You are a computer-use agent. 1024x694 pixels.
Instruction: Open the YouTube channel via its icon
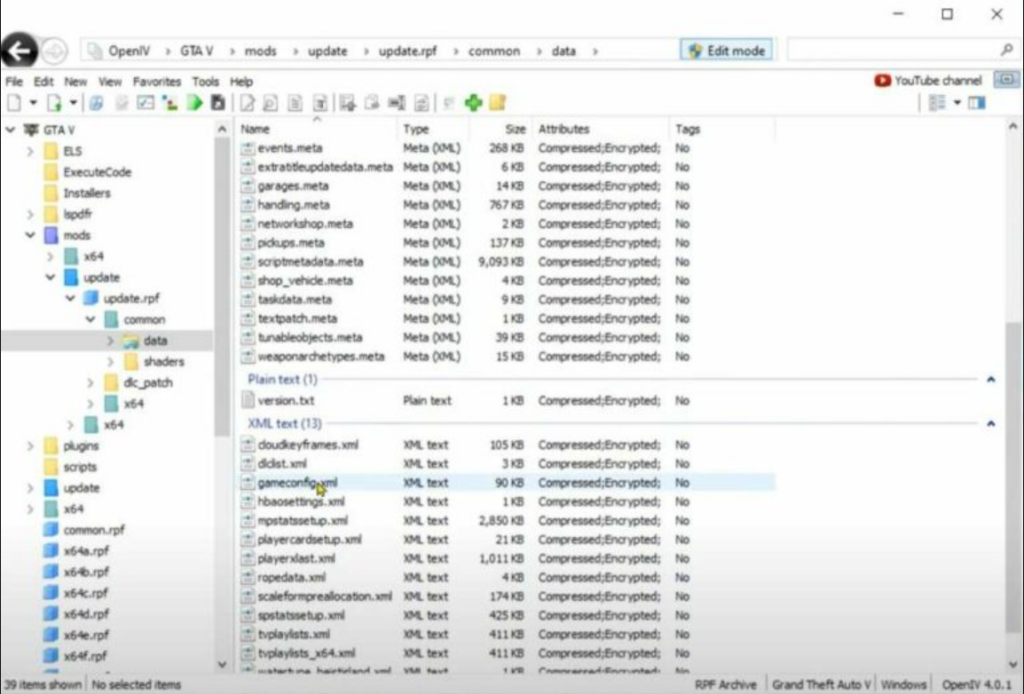pyautogui.click(x=881, y=77)
